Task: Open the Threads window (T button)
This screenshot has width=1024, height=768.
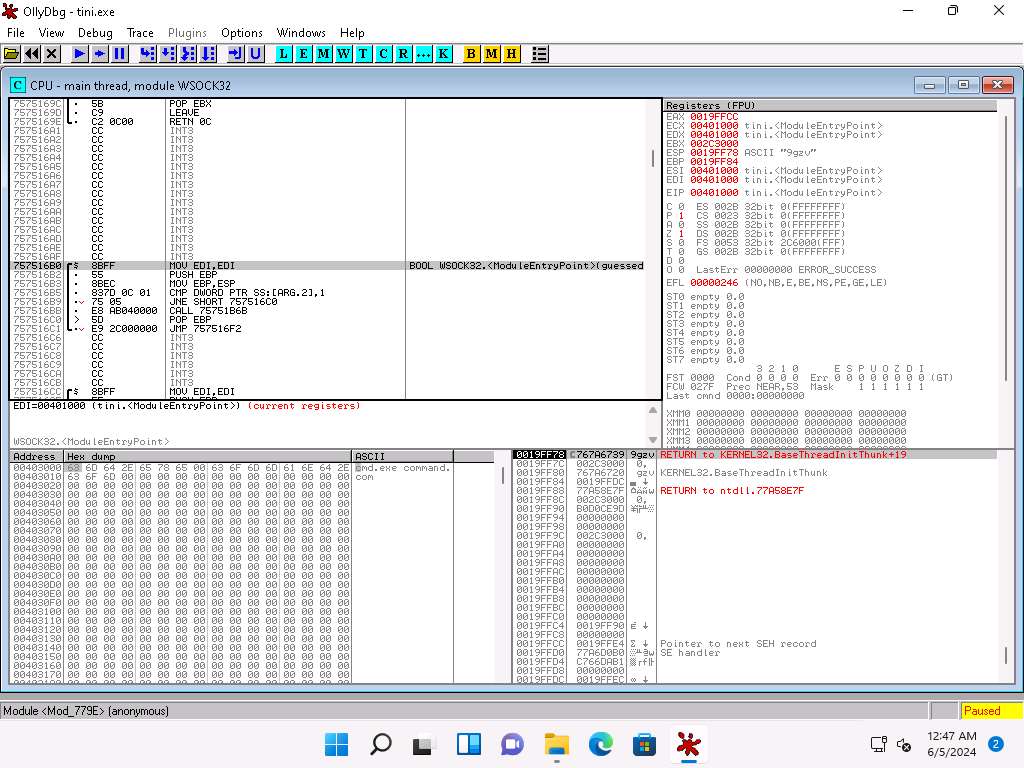Action: [x=363, y=53]
